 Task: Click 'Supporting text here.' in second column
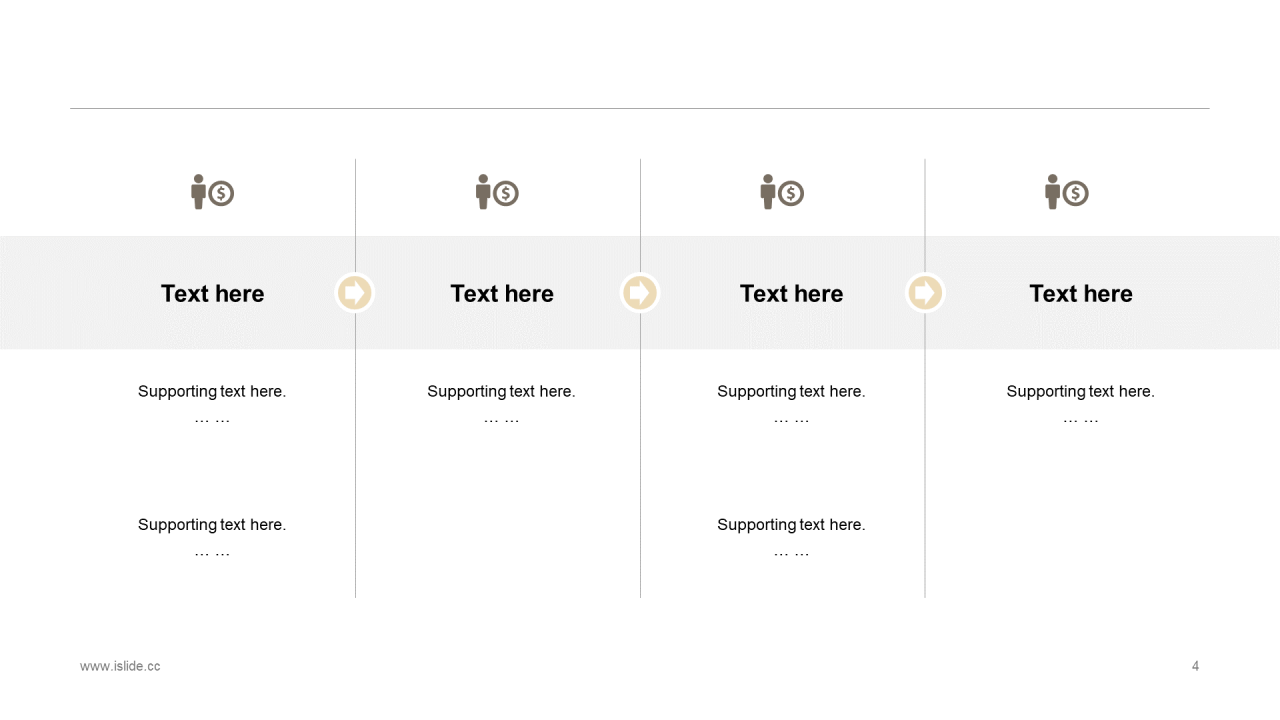[x=501, y=391]
